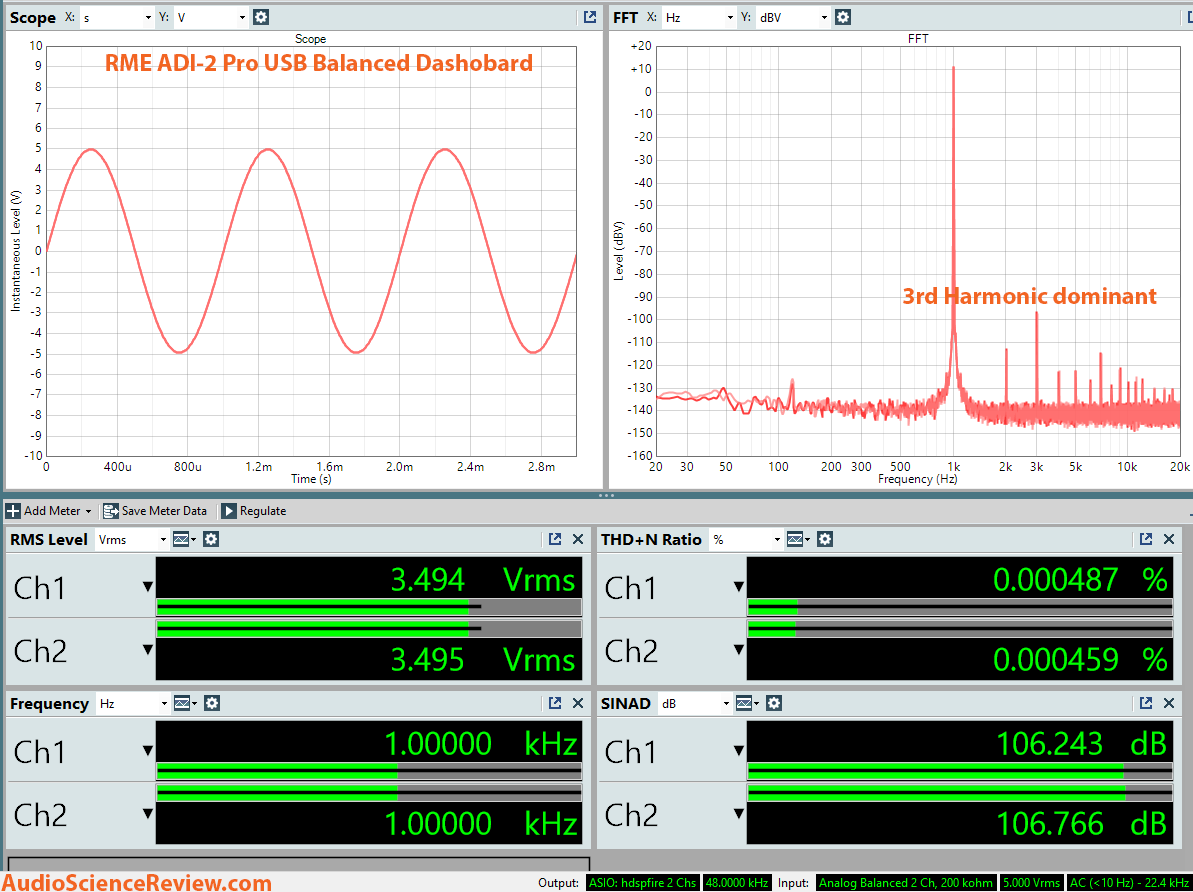This screenshot has width=1193, height=892.
Task: Open Scope X axis unit dropdown
Action: (116, 17)
